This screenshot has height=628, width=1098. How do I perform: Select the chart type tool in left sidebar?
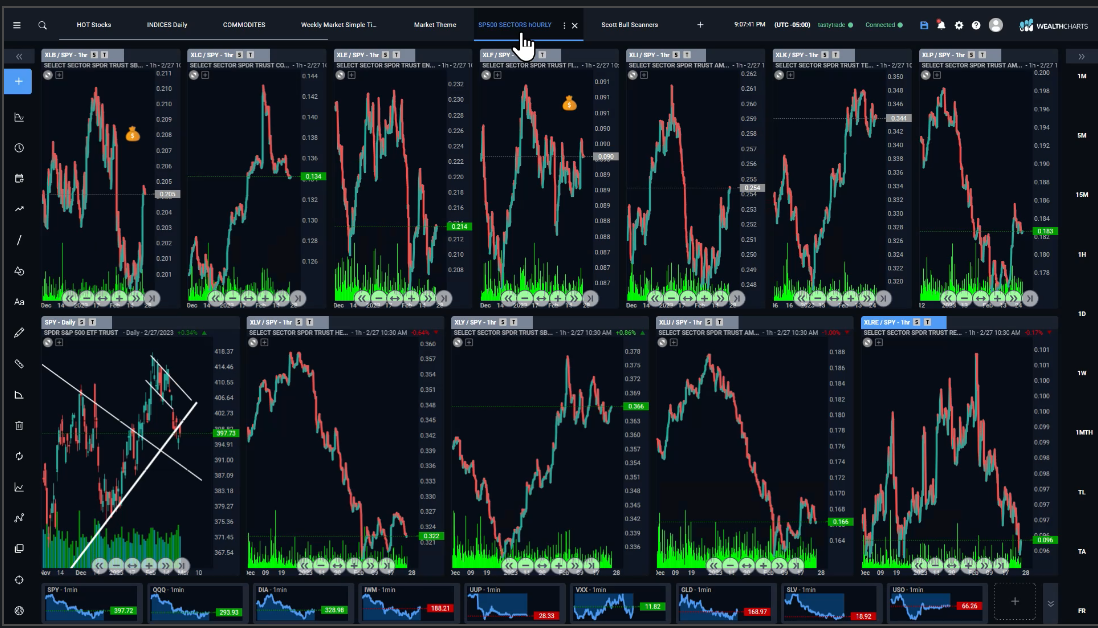pyautogui.click(x=19, y=118)
